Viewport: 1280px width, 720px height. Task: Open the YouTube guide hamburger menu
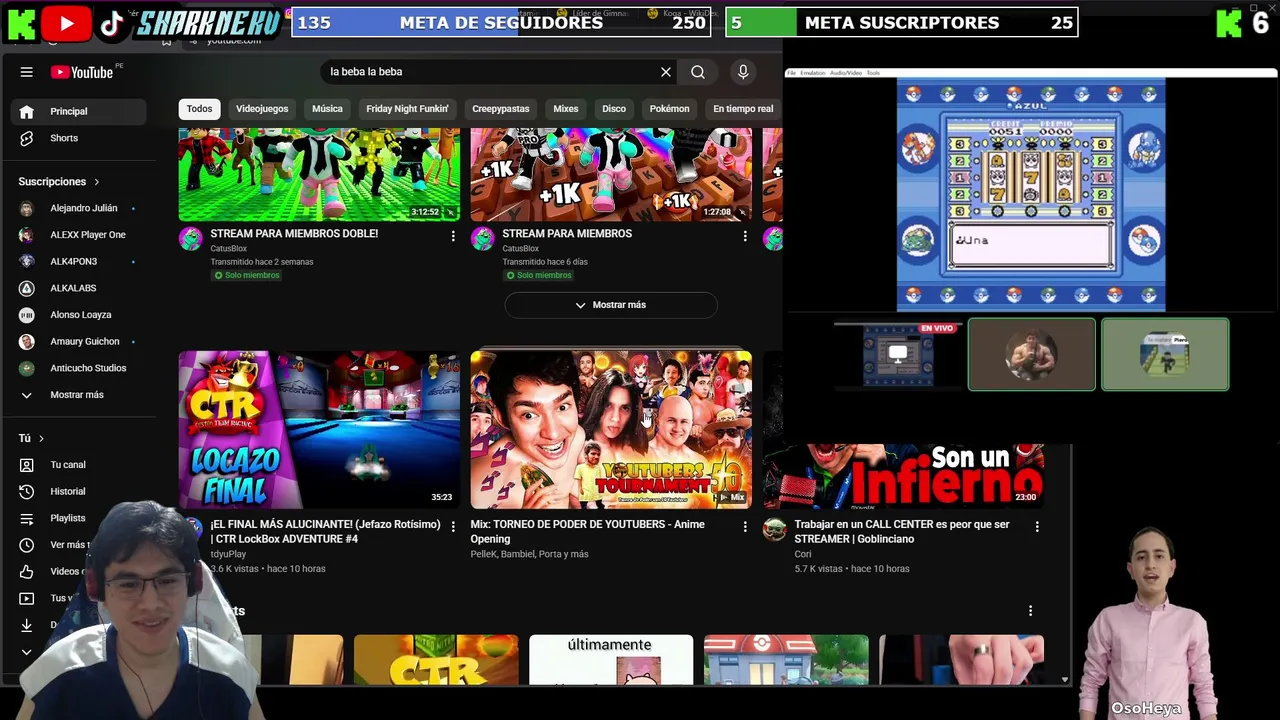(x=27, y=72)
